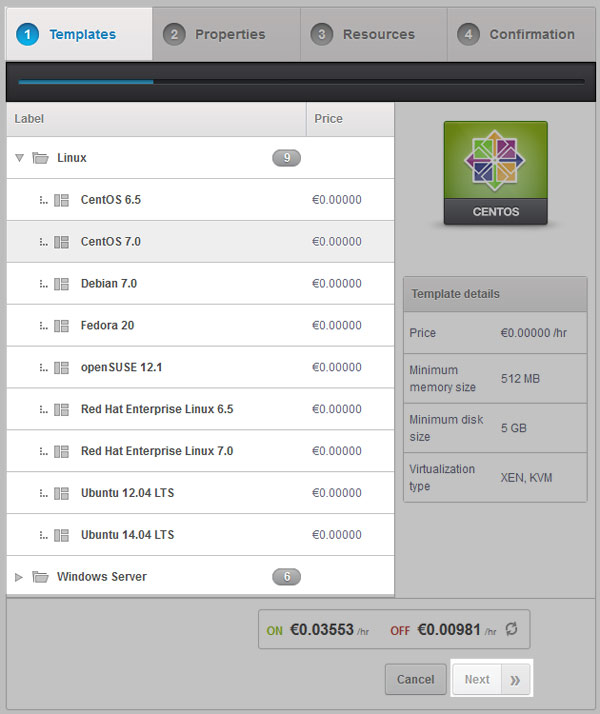This screenshot has height=714, width=600.
Task: Click the CentOS 6.5 price €0.00000
Action: 337,200
